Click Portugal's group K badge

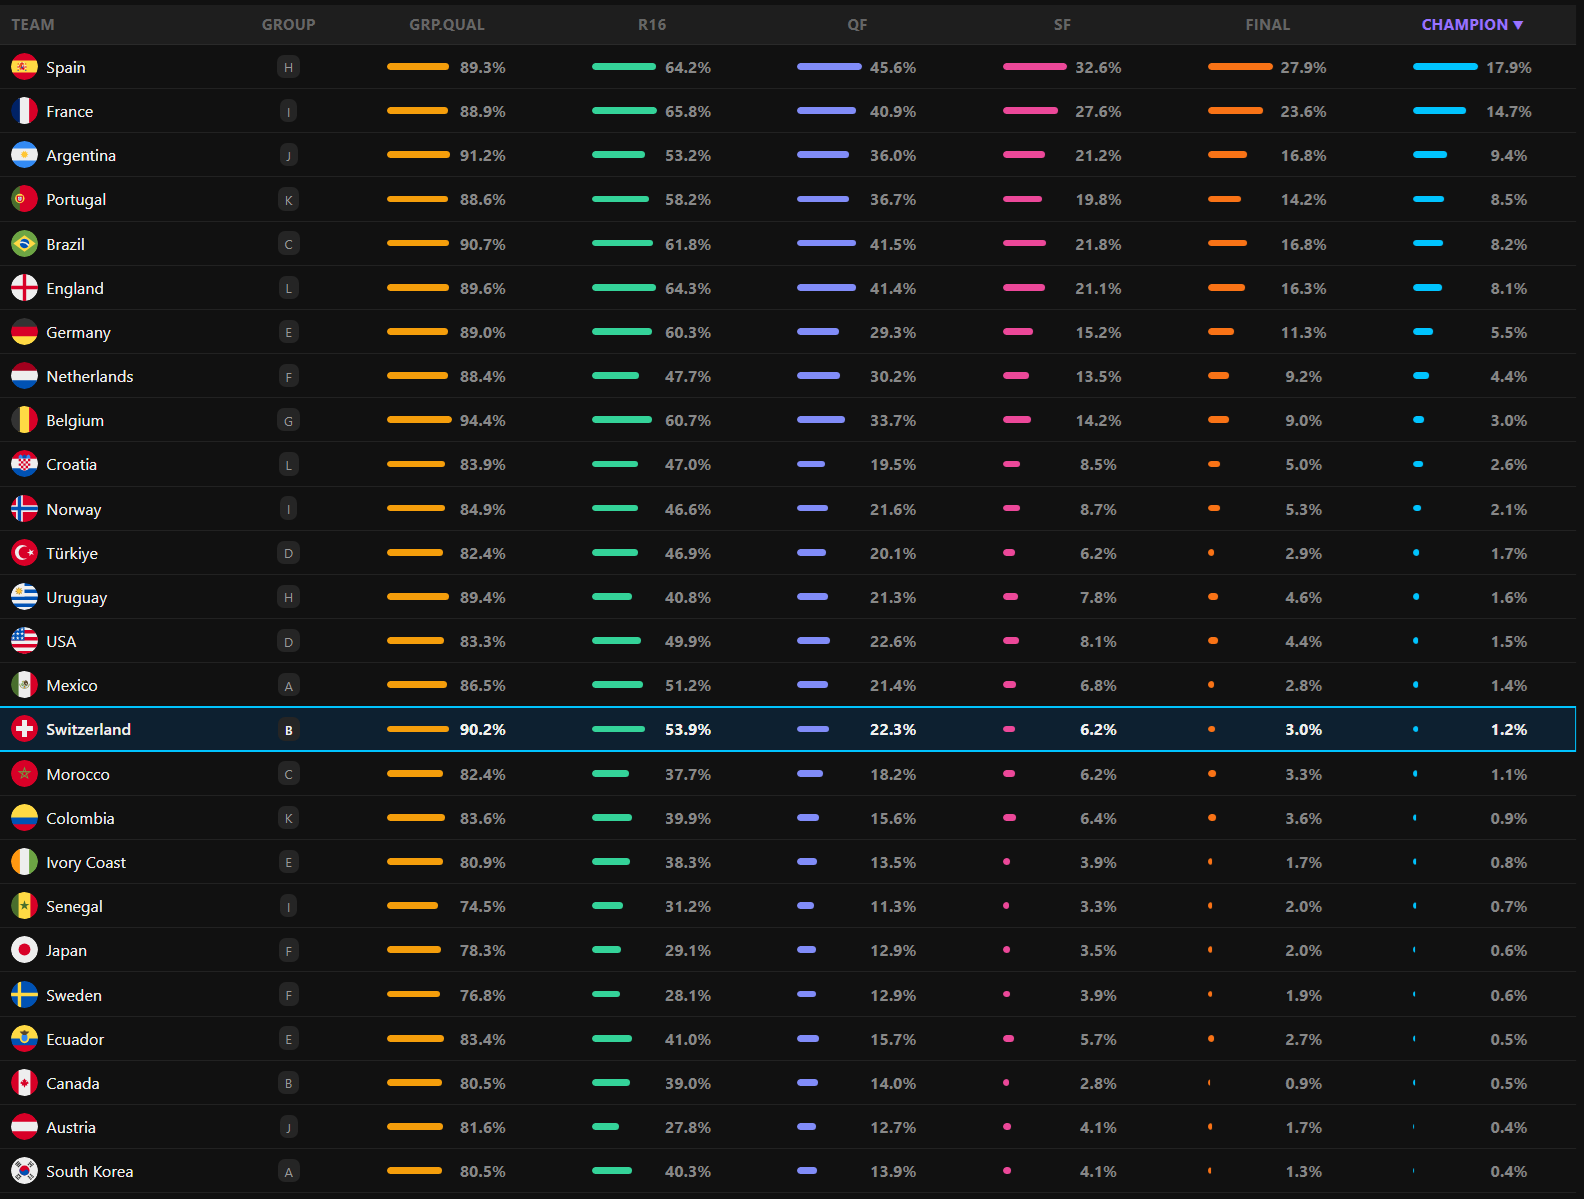[288, 200]
